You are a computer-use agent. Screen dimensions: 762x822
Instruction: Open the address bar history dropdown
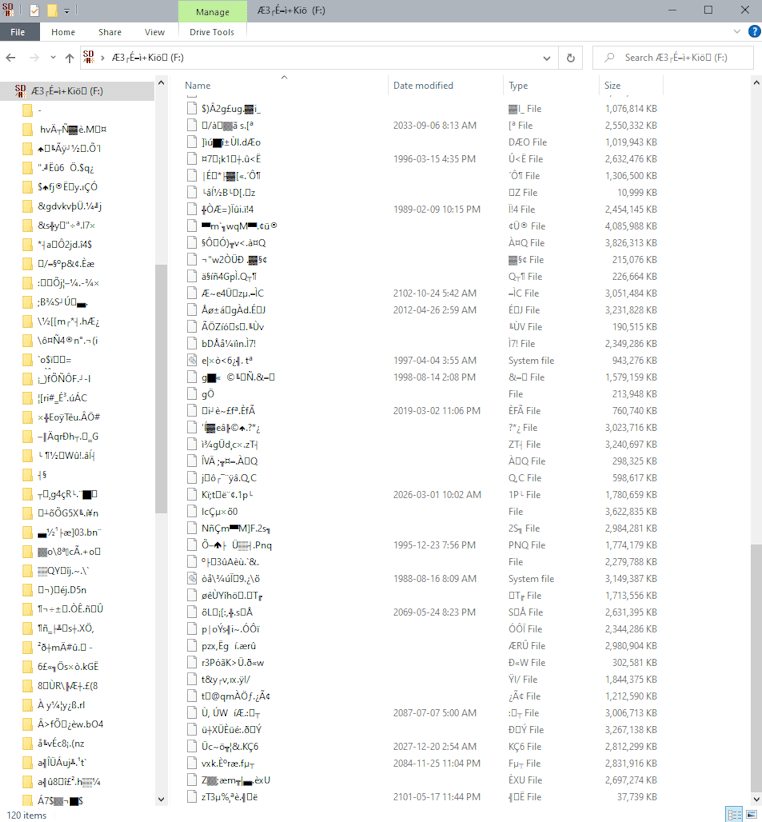click(x=548, y=58)
